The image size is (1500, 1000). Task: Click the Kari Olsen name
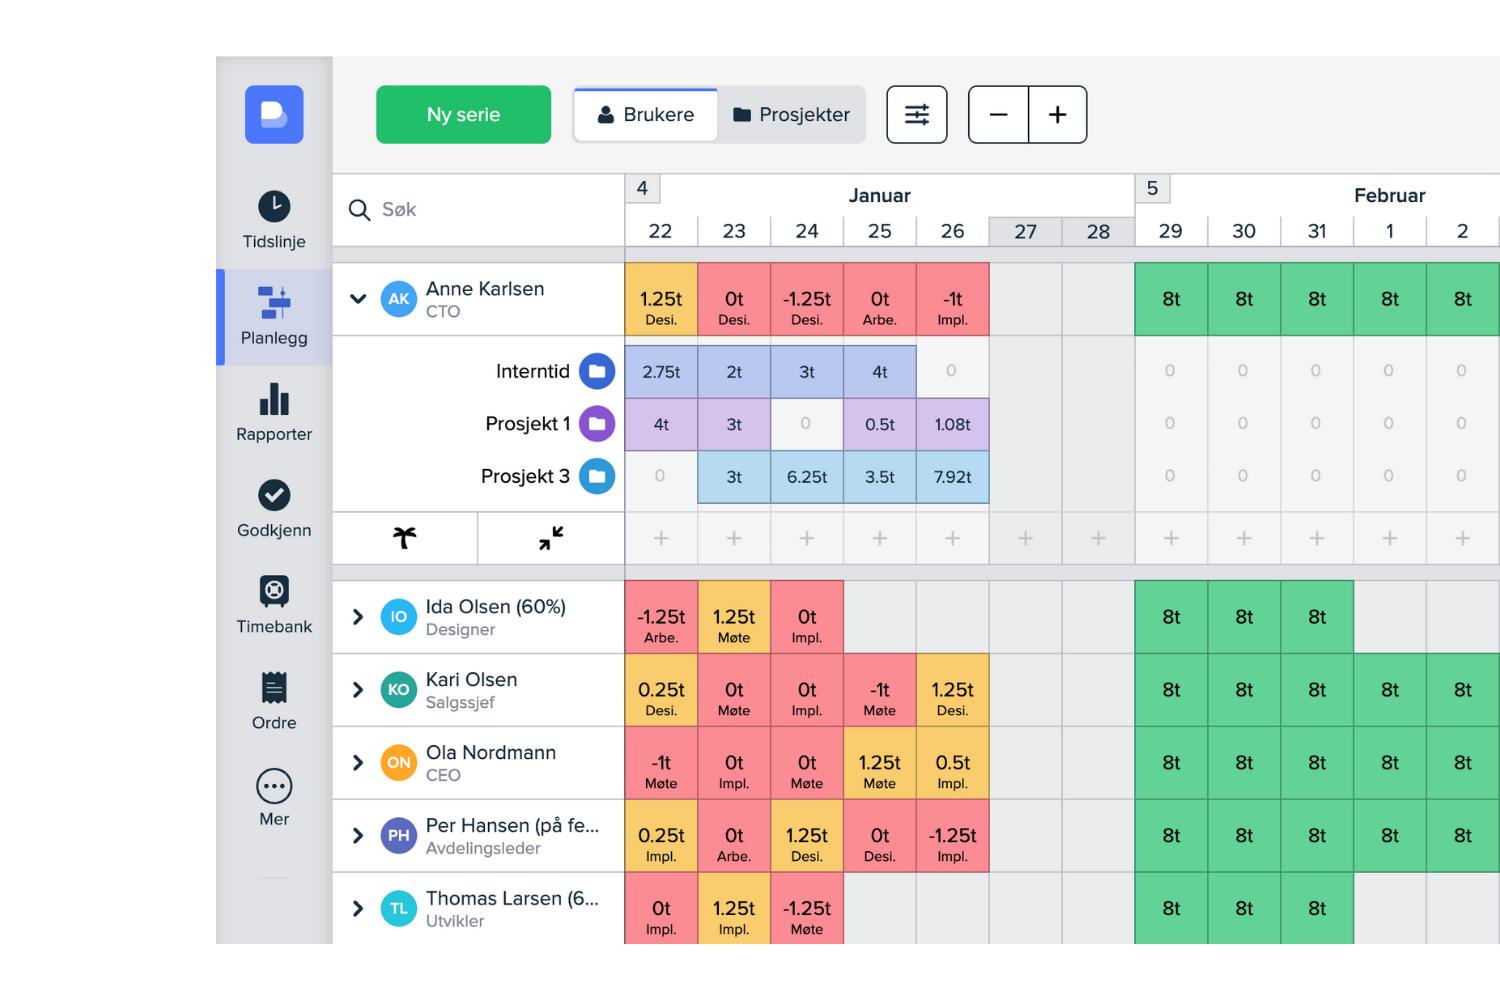tap(471, 680)
